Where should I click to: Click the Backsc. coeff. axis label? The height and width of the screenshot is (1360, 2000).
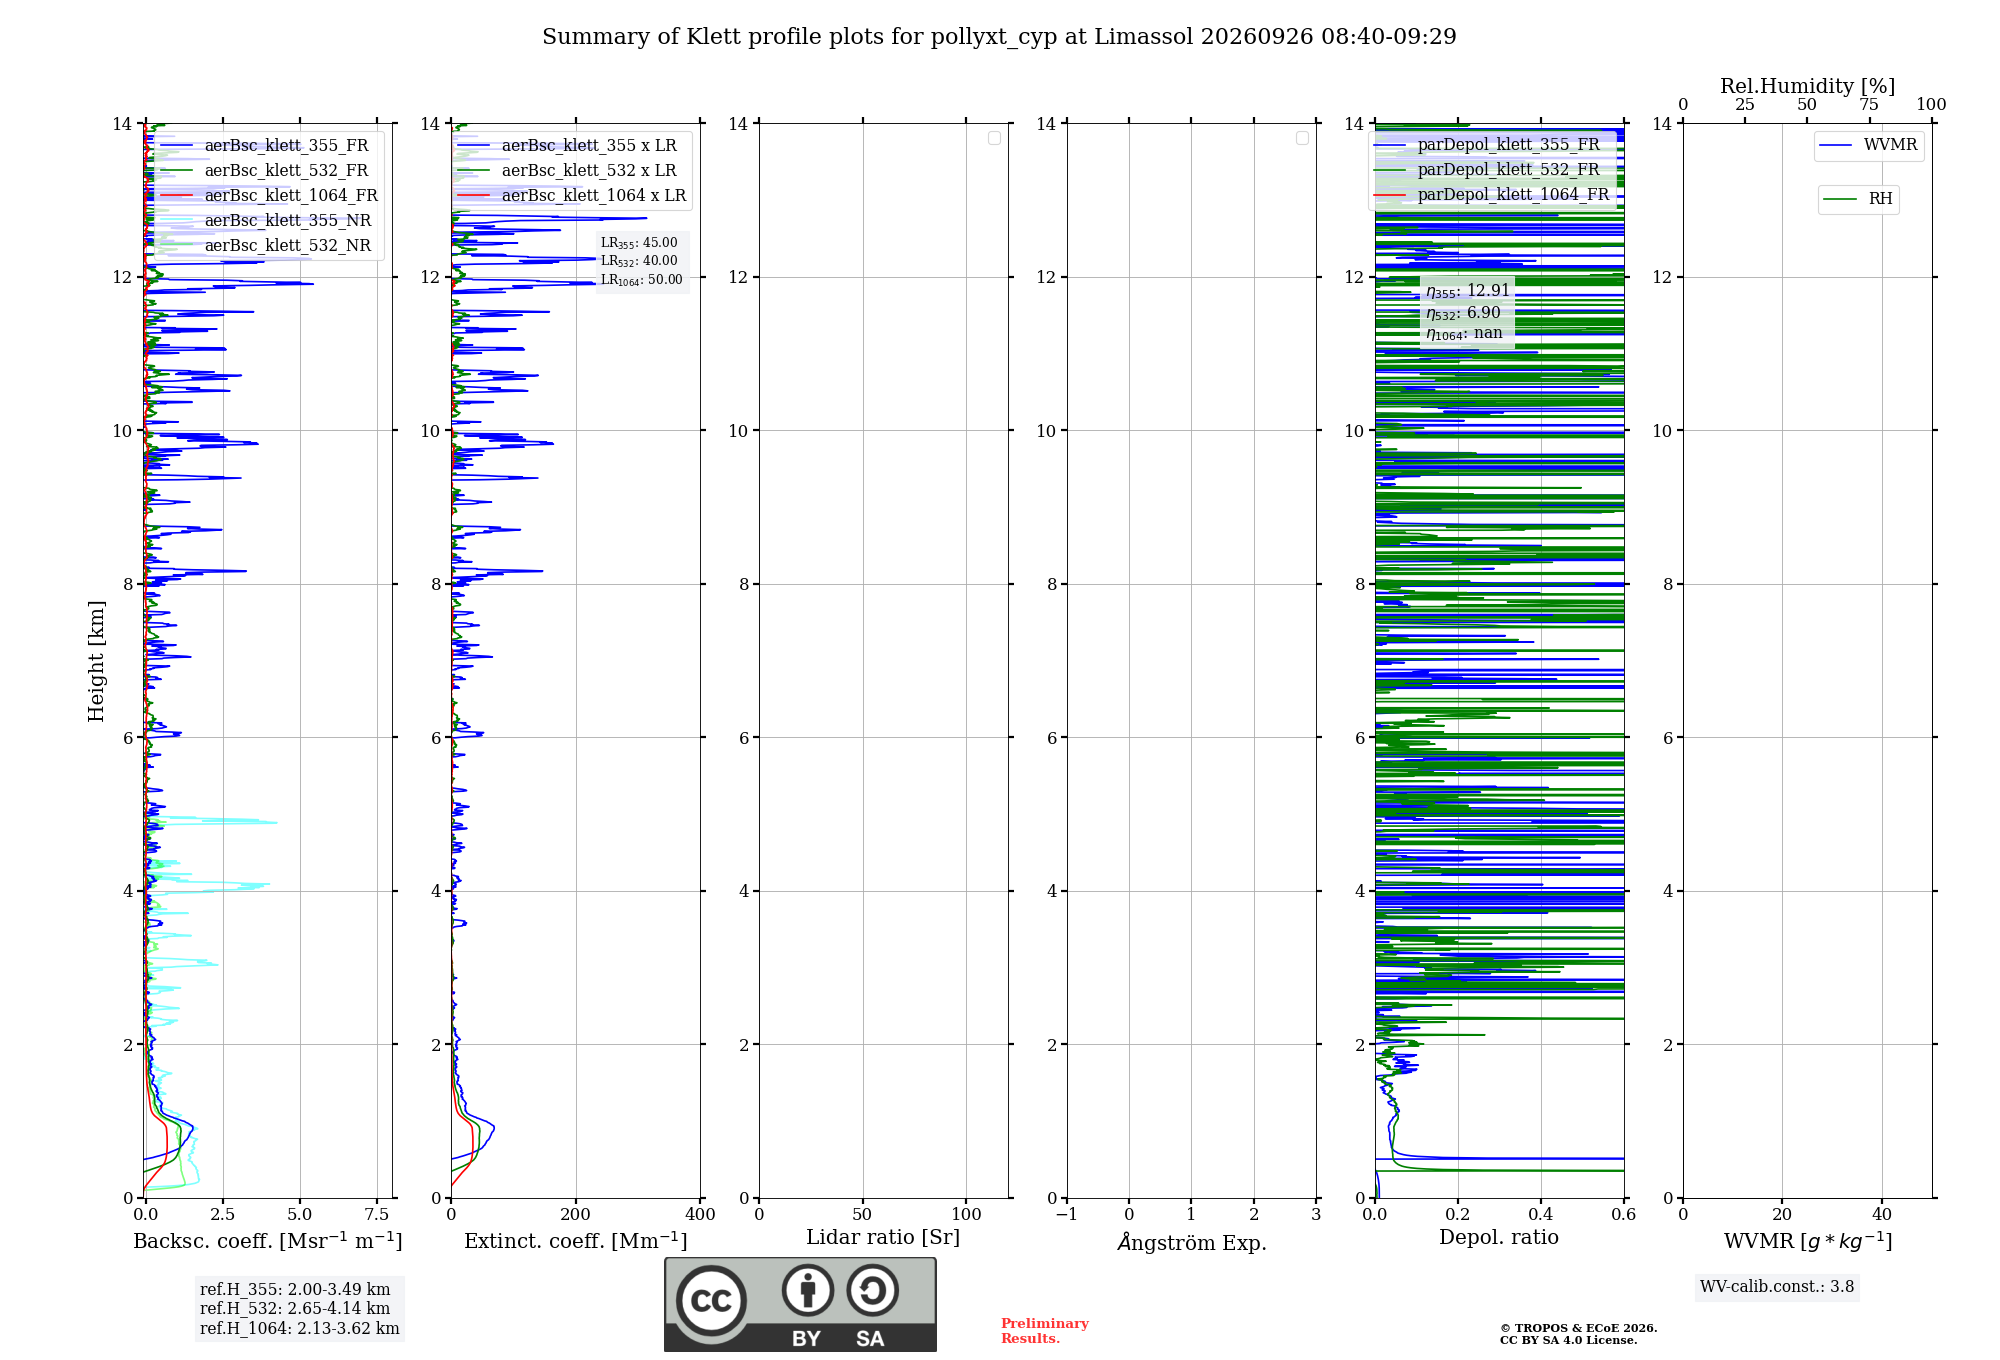tap(268, 1241)
